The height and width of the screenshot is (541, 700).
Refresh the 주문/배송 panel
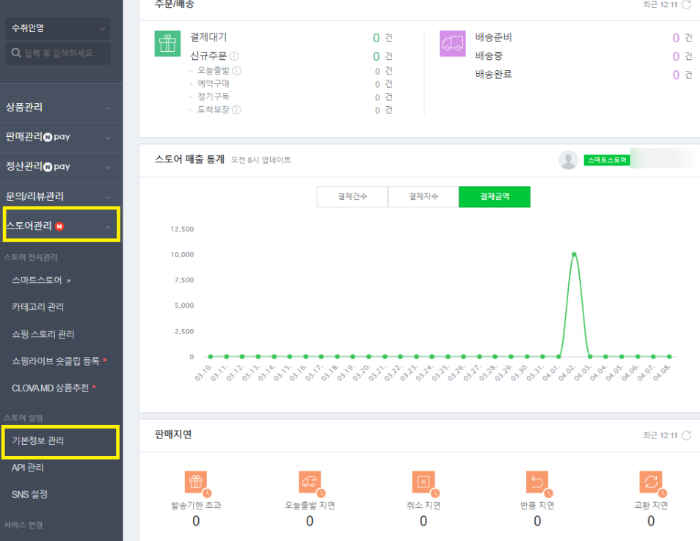pos(686,4)
